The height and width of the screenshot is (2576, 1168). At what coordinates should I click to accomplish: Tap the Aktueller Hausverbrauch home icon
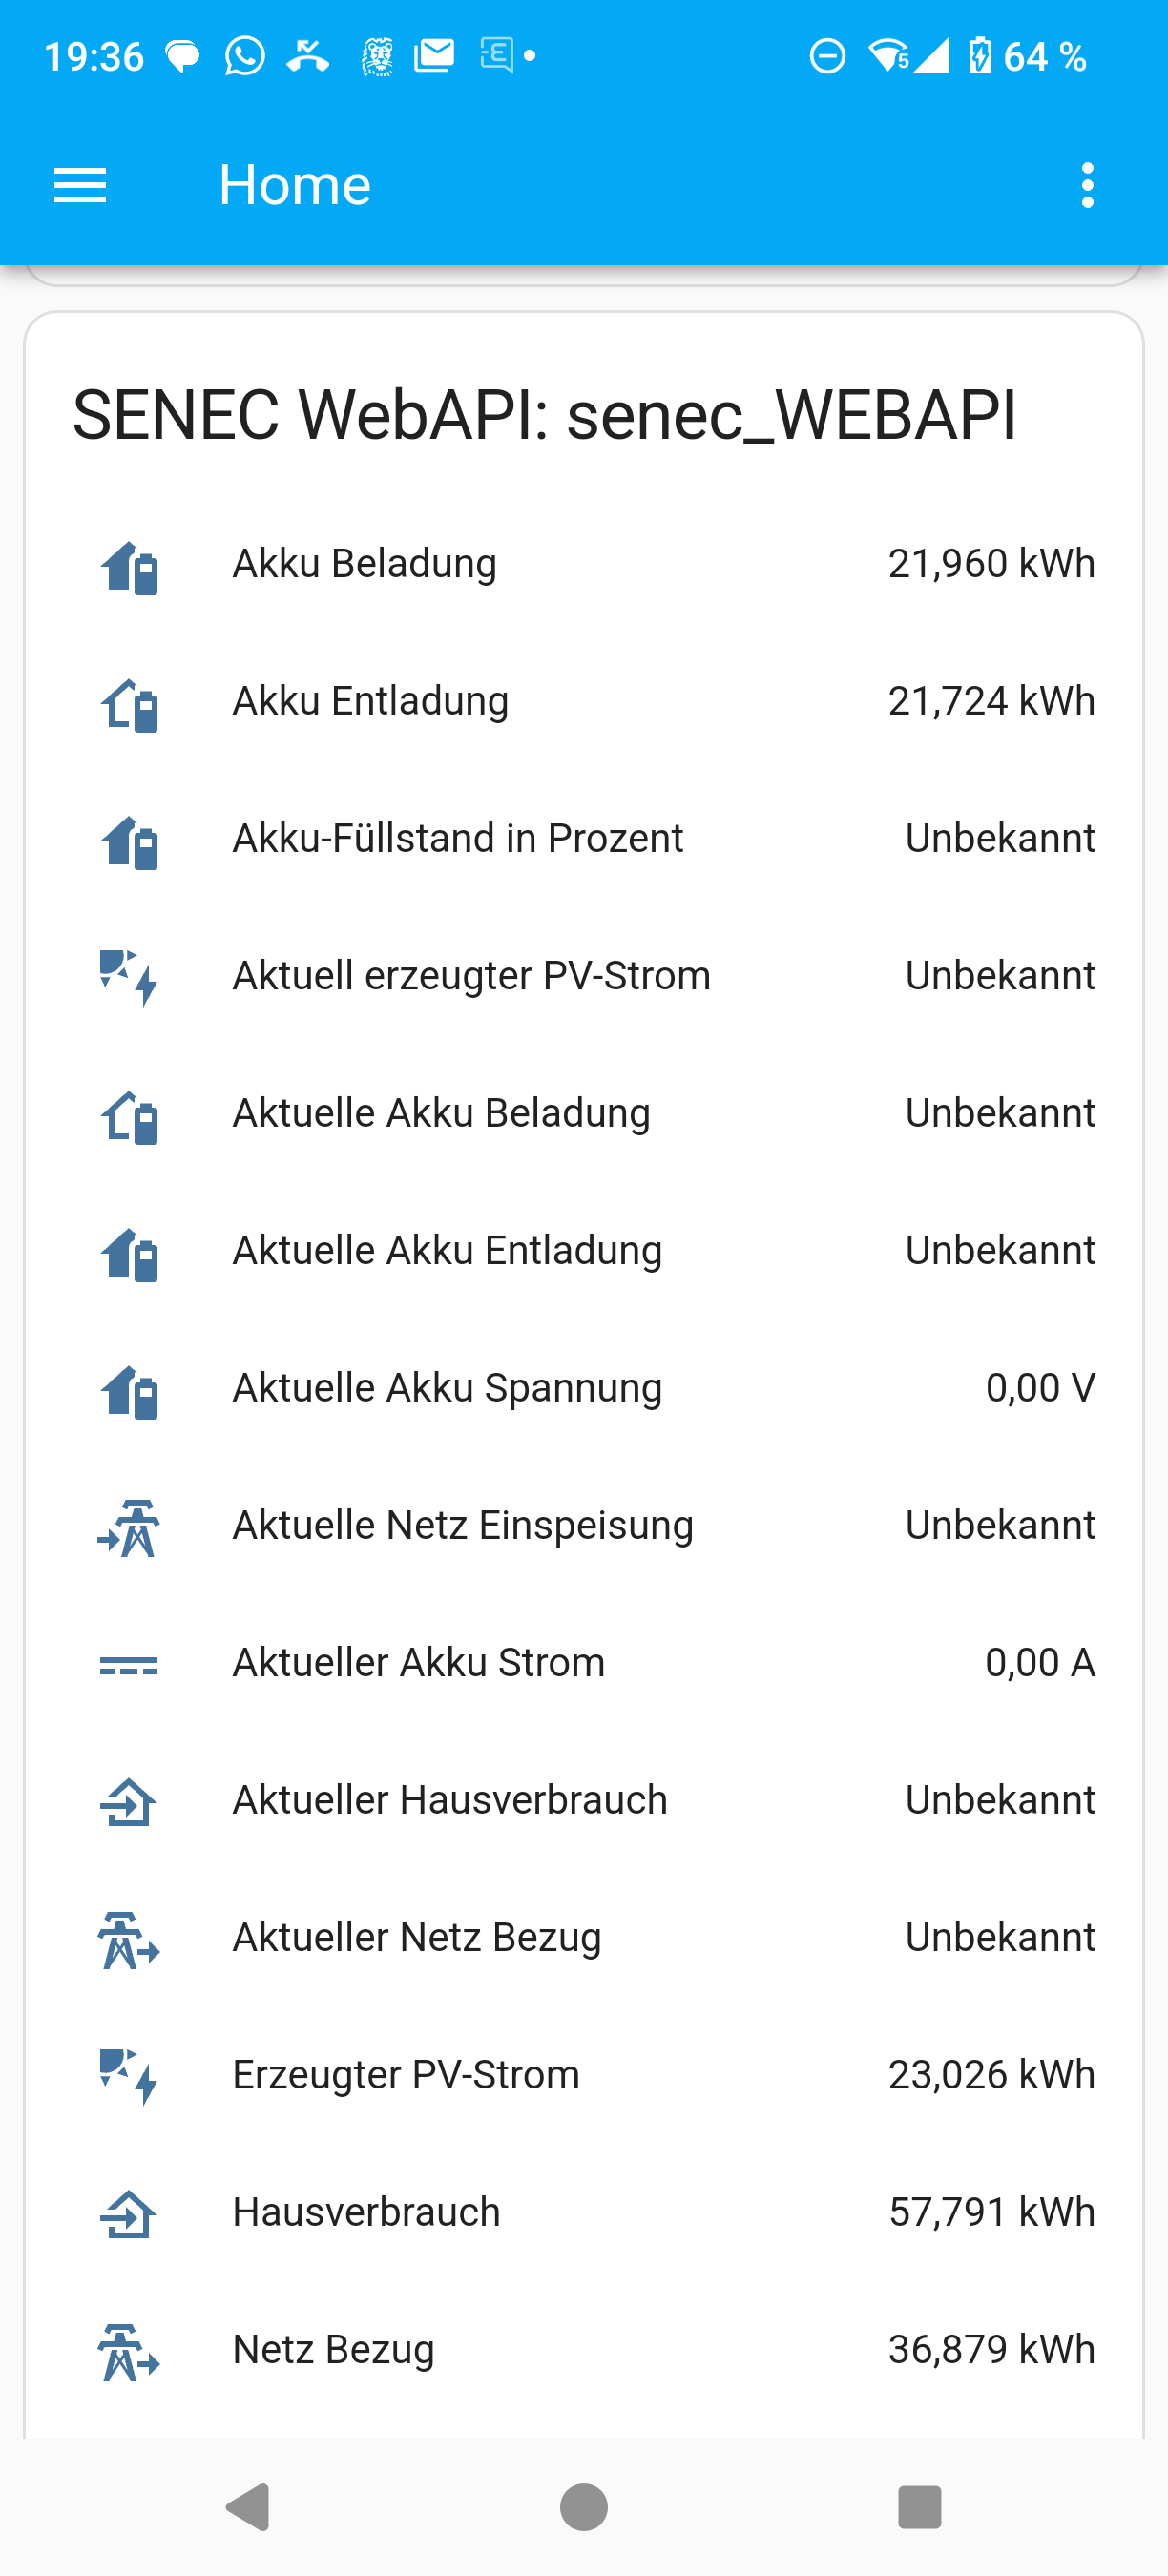[x=129, y=1802]
